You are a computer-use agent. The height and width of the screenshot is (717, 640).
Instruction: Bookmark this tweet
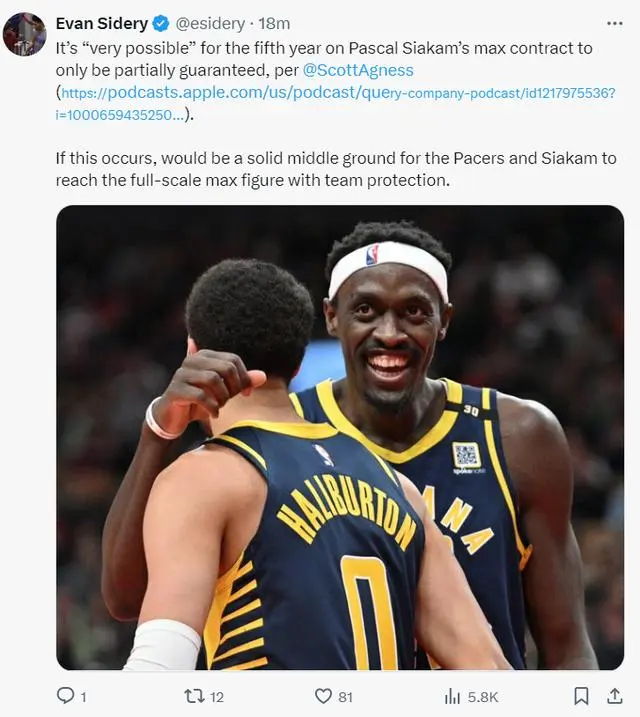point(581,696)
